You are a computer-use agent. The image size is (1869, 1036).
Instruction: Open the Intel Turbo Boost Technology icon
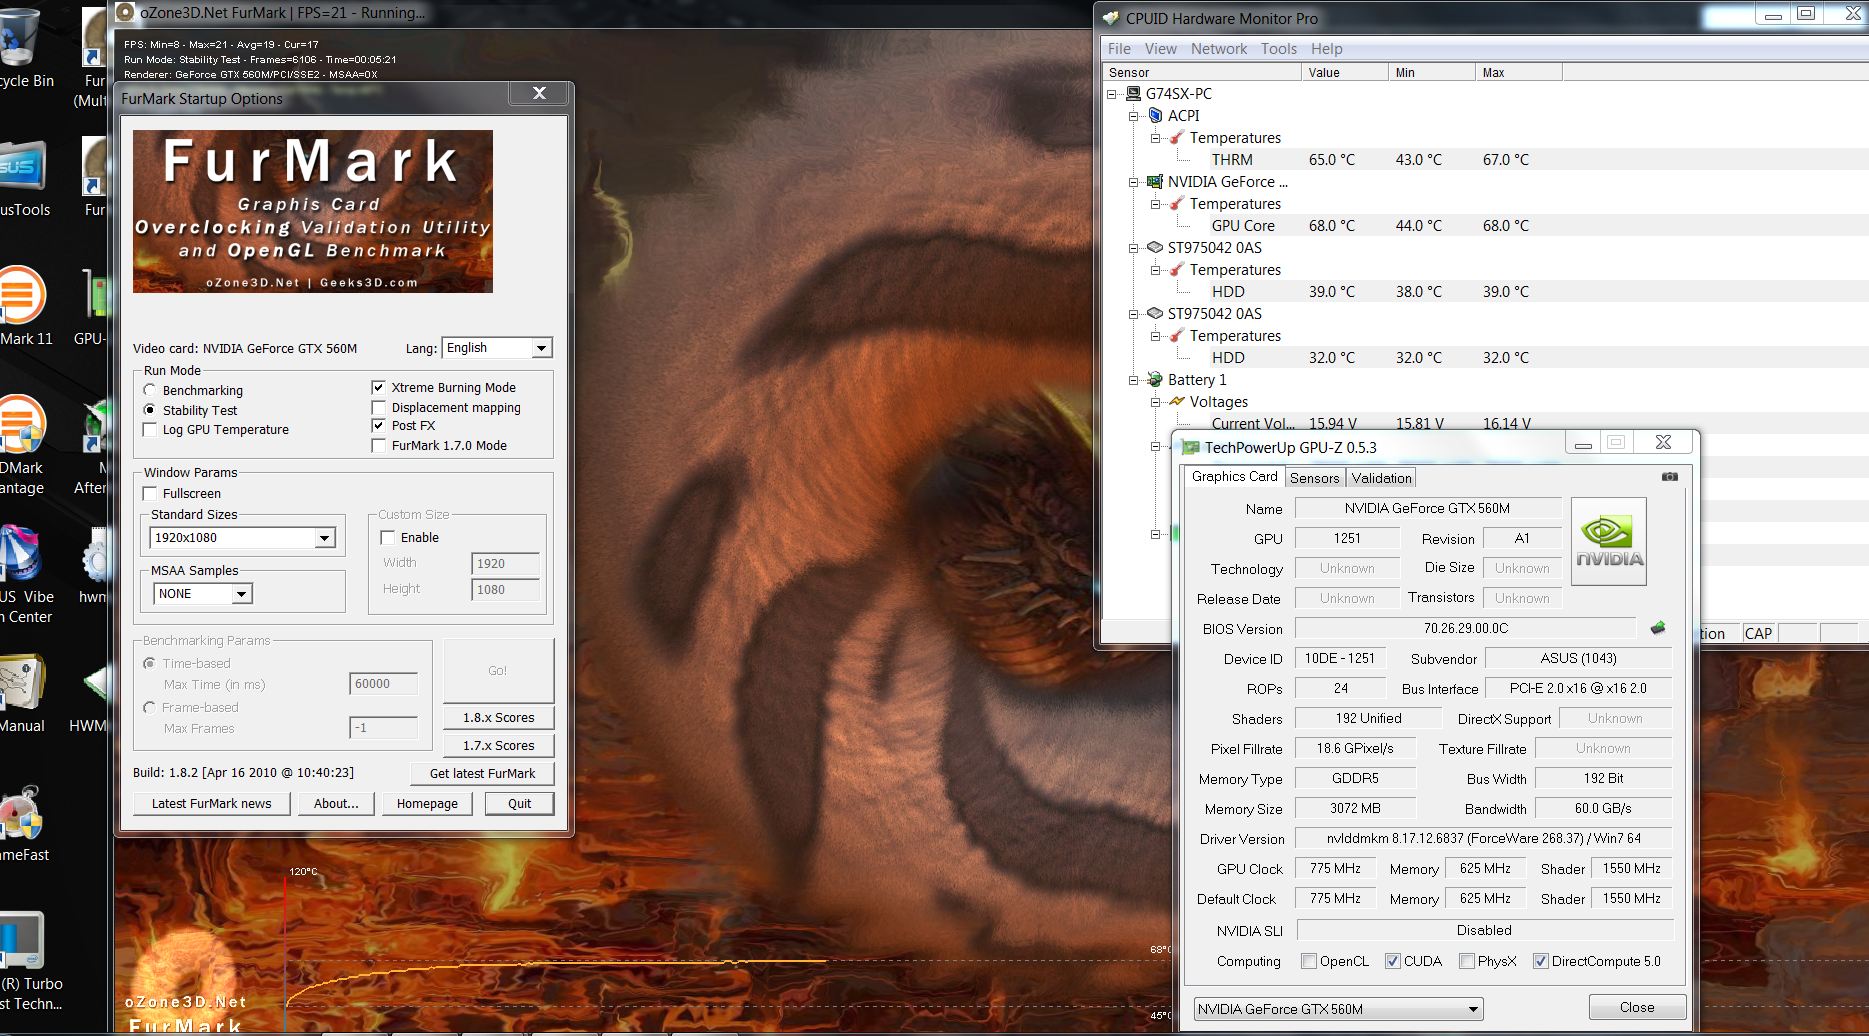pyautogui.click(x=20, y=941)
